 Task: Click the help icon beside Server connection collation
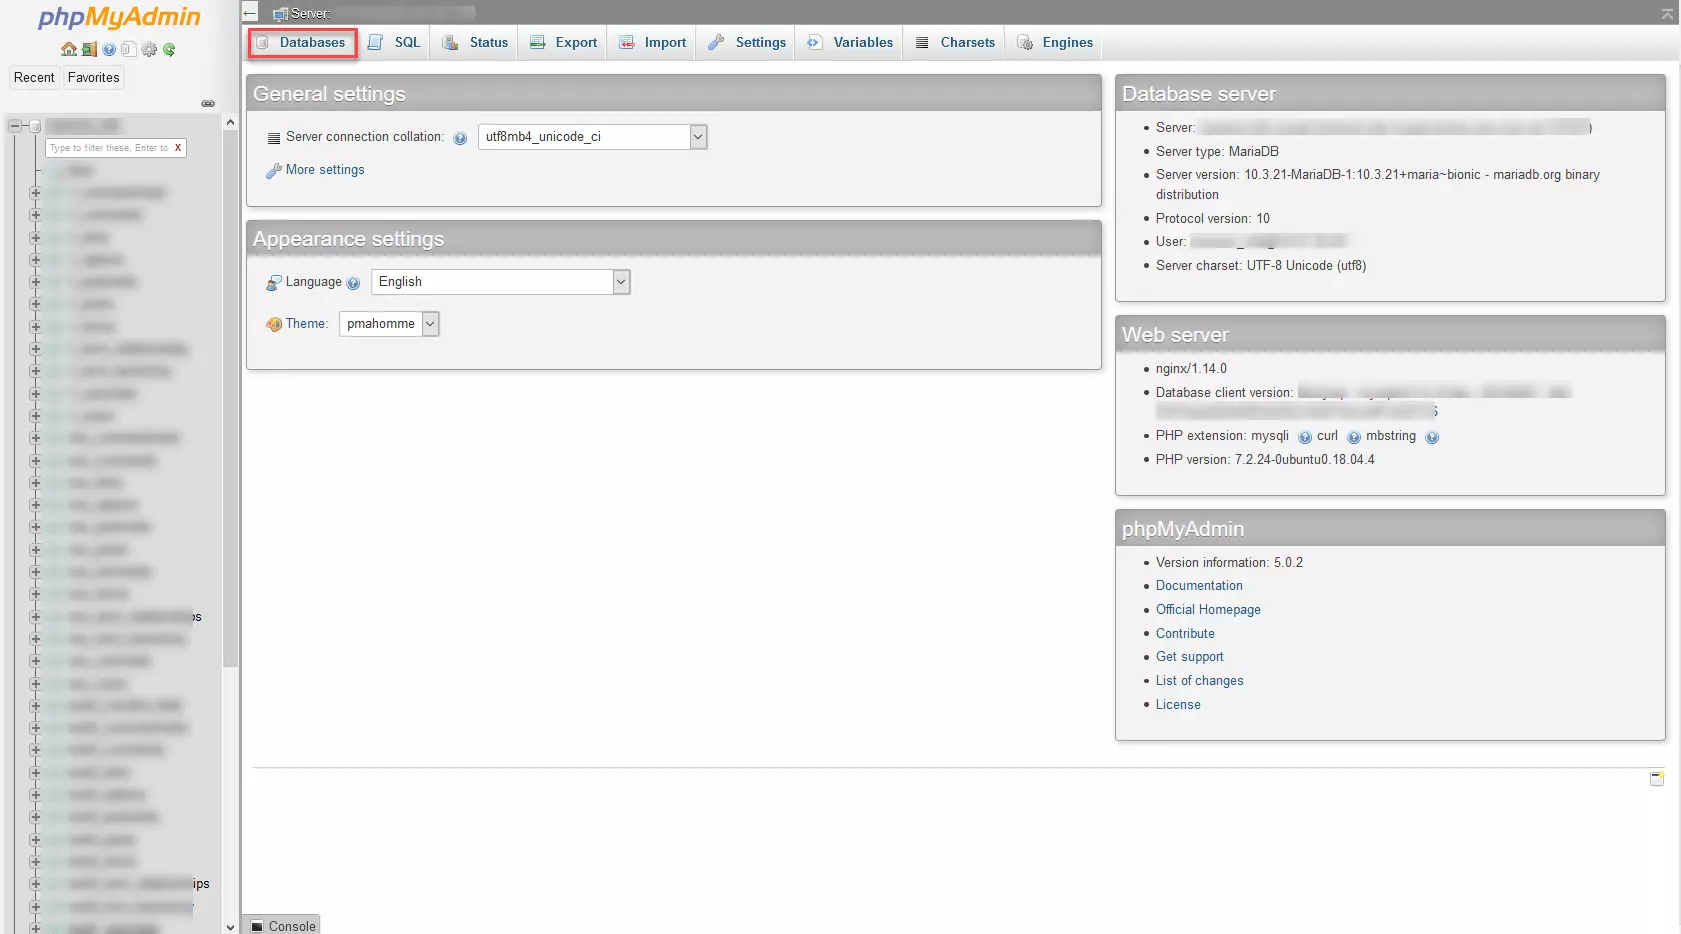coord(460,138)
